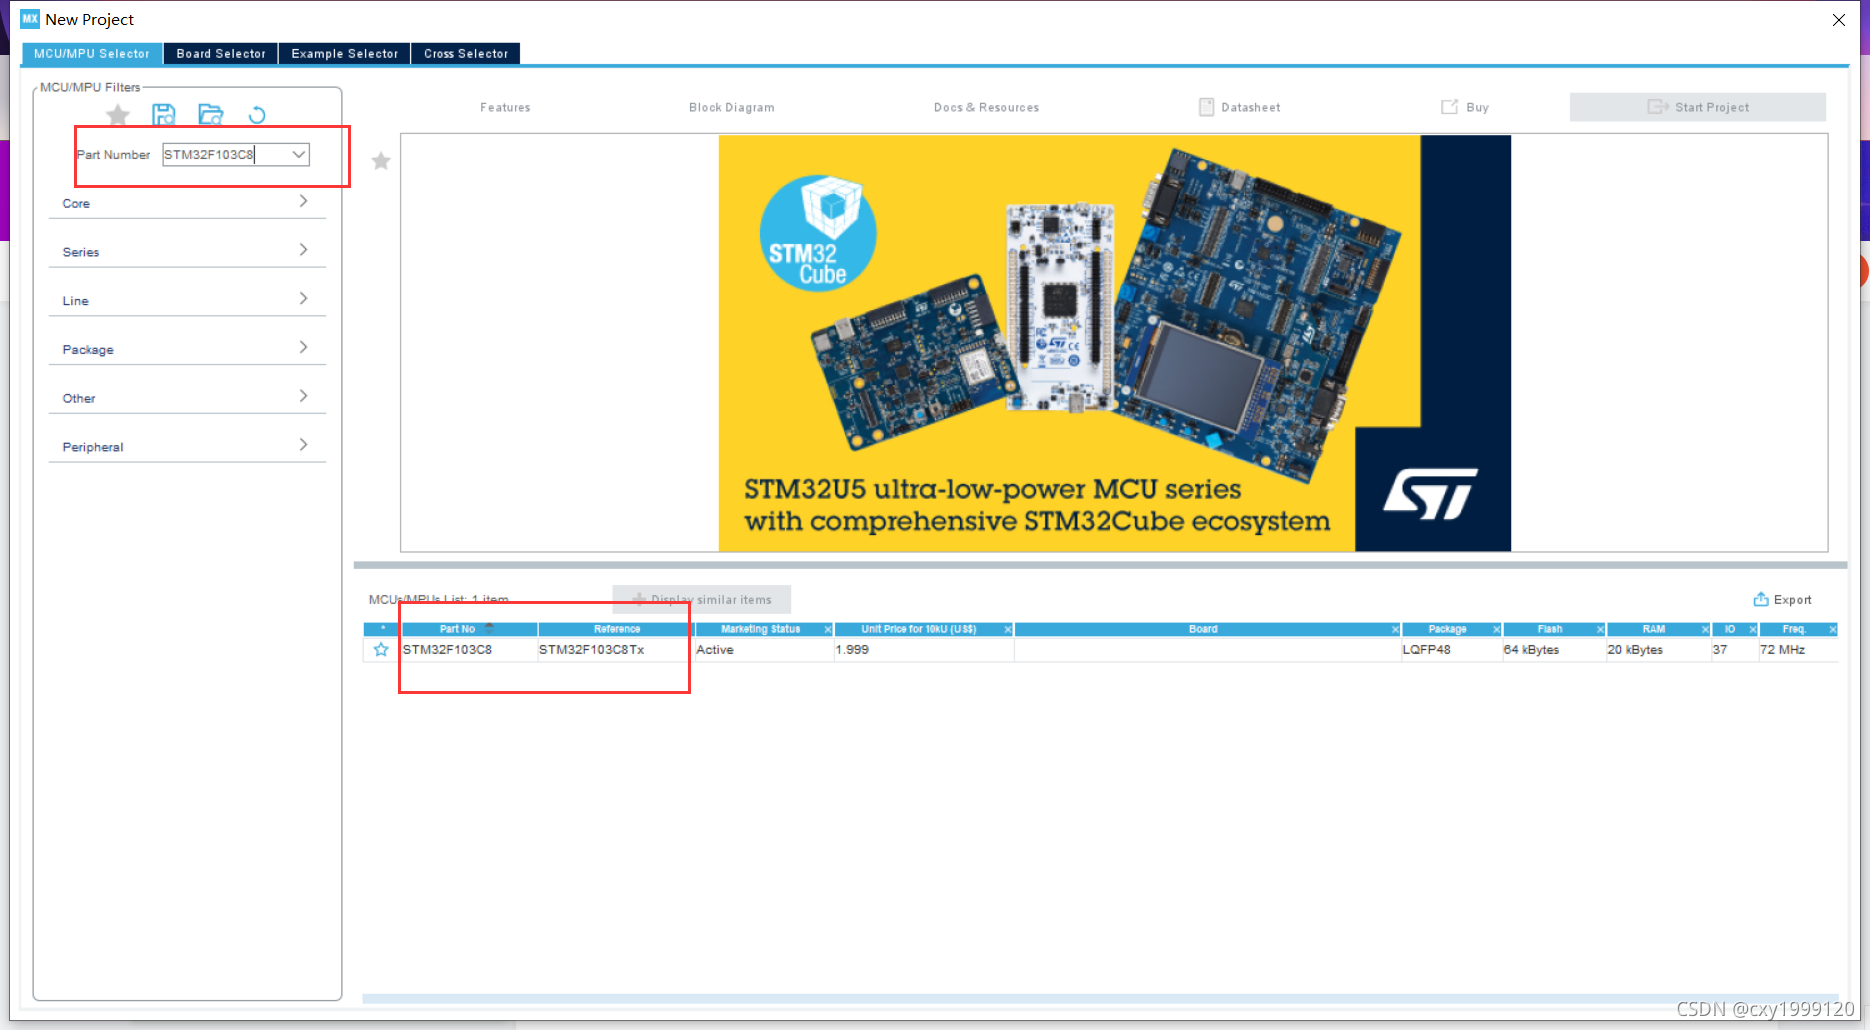
Task: Open the Part Number dropdown arrow
Action: tap(298, 154)
